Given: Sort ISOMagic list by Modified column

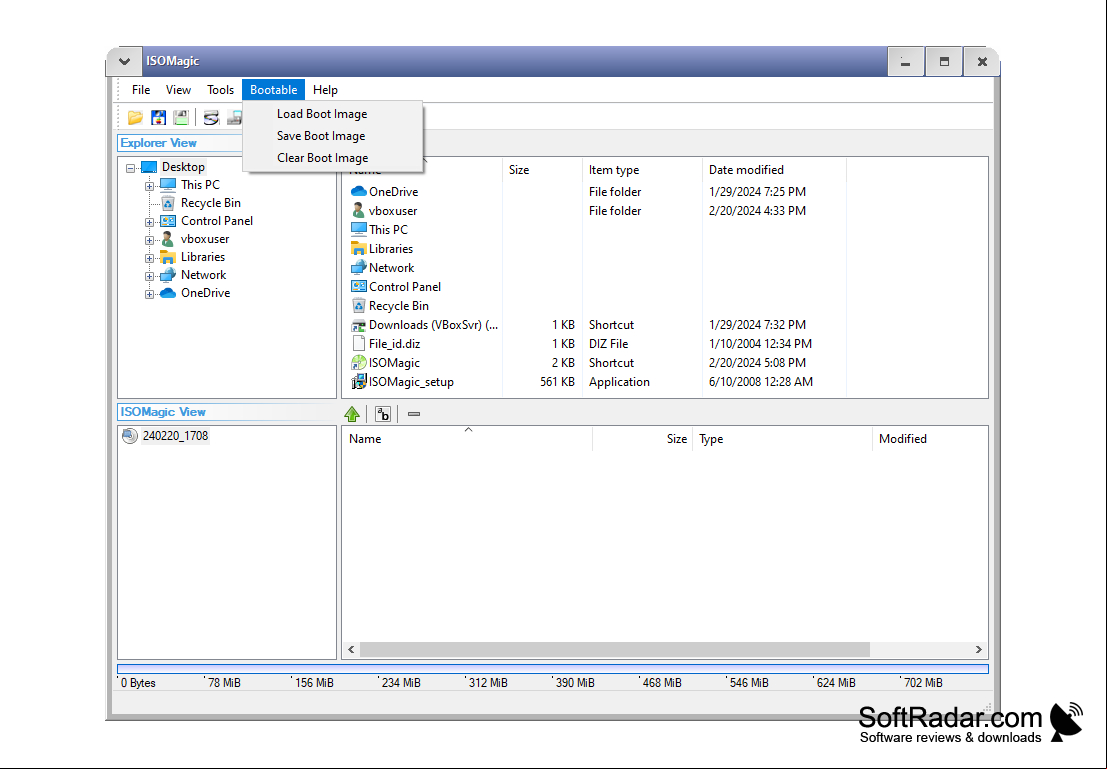Looking at the screenshot, I should [x=930, y=439].
